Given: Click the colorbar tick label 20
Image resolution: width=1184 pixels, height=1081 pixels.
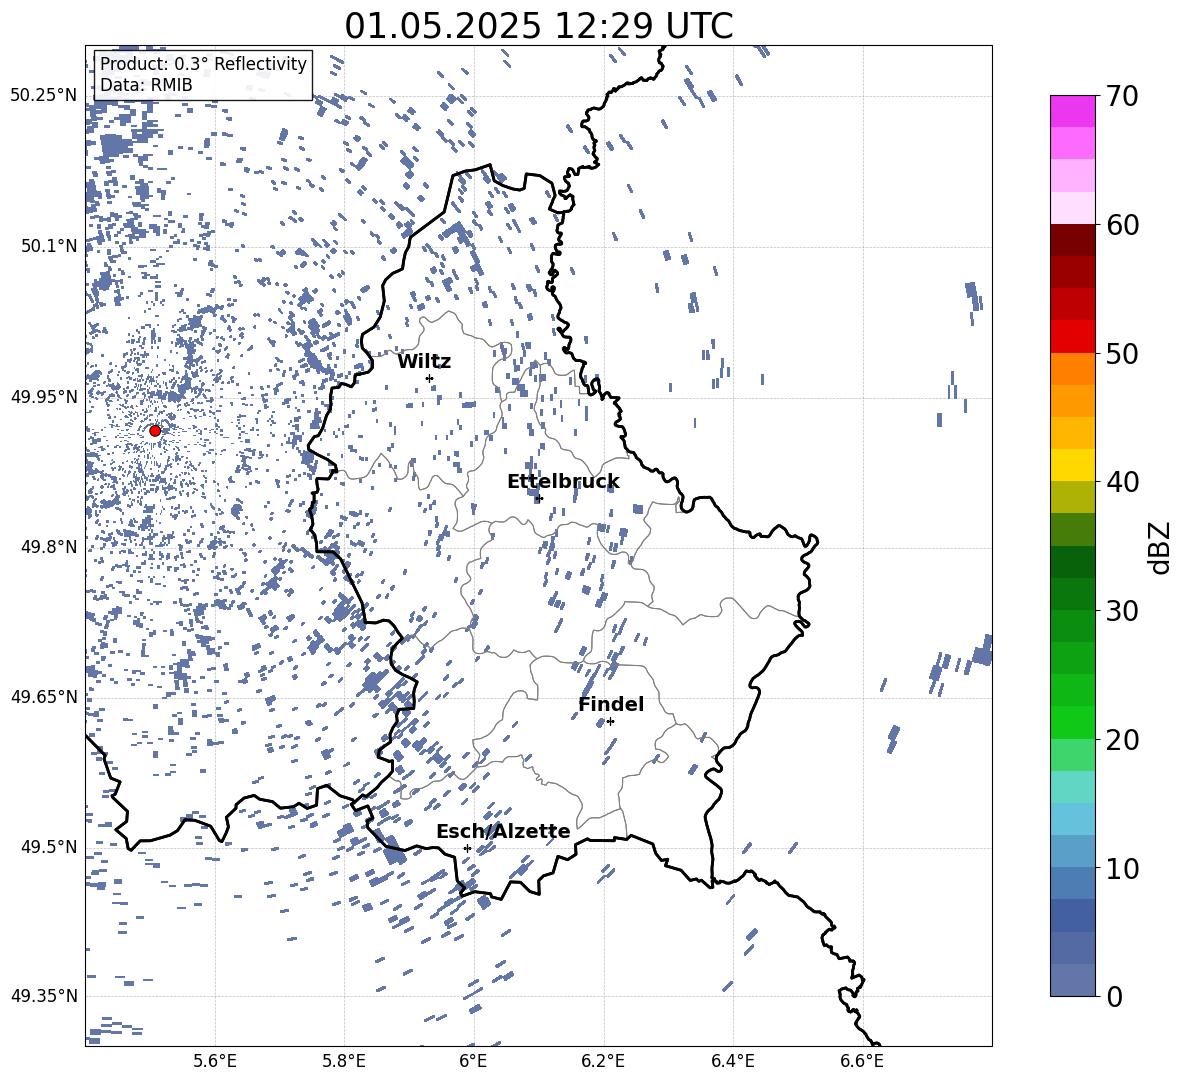Looking at the screenshot, I should click(x=1122, y=739).
